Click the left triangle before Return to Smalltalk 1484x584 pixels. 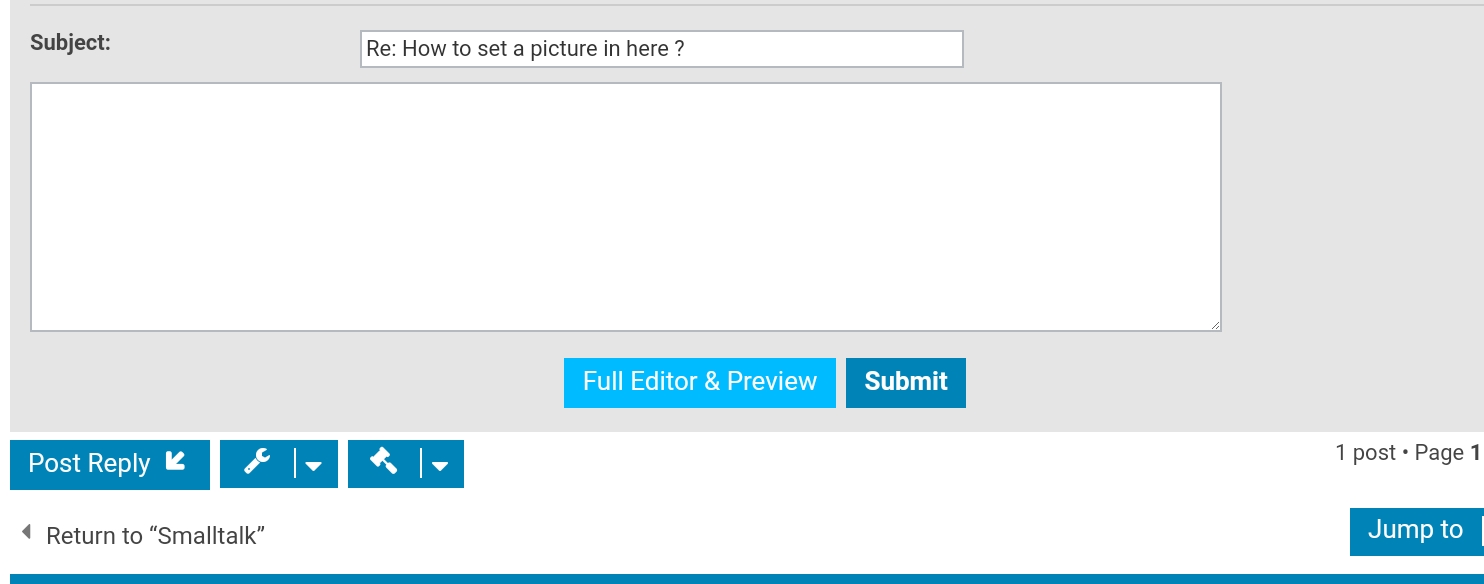click(x=26, y=533)
